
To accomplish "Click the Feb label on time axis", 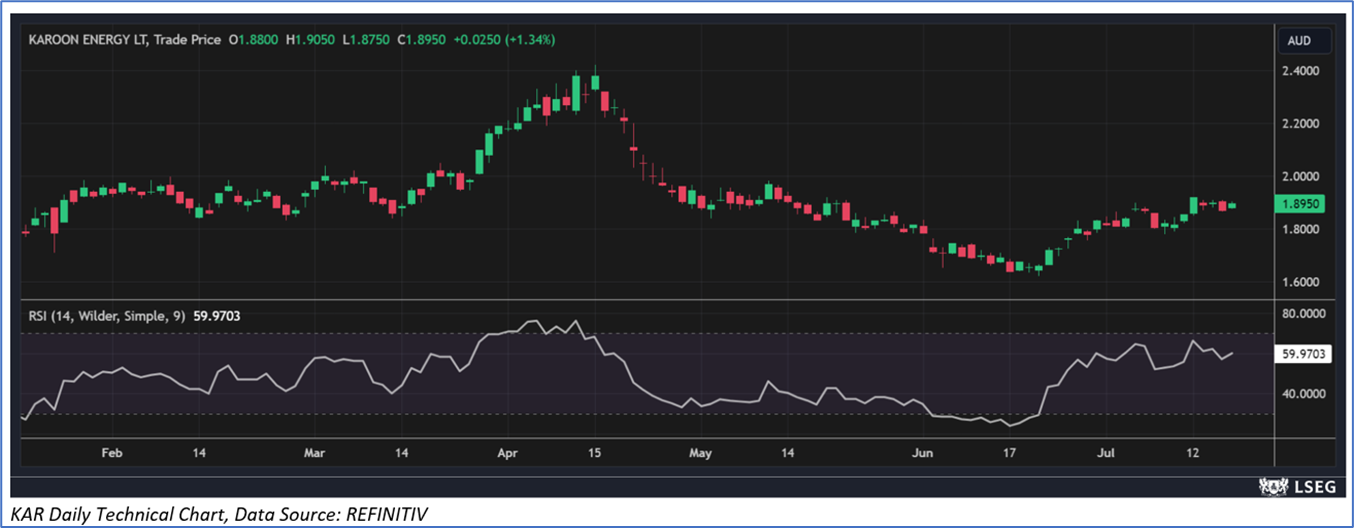I will [112, 453].
